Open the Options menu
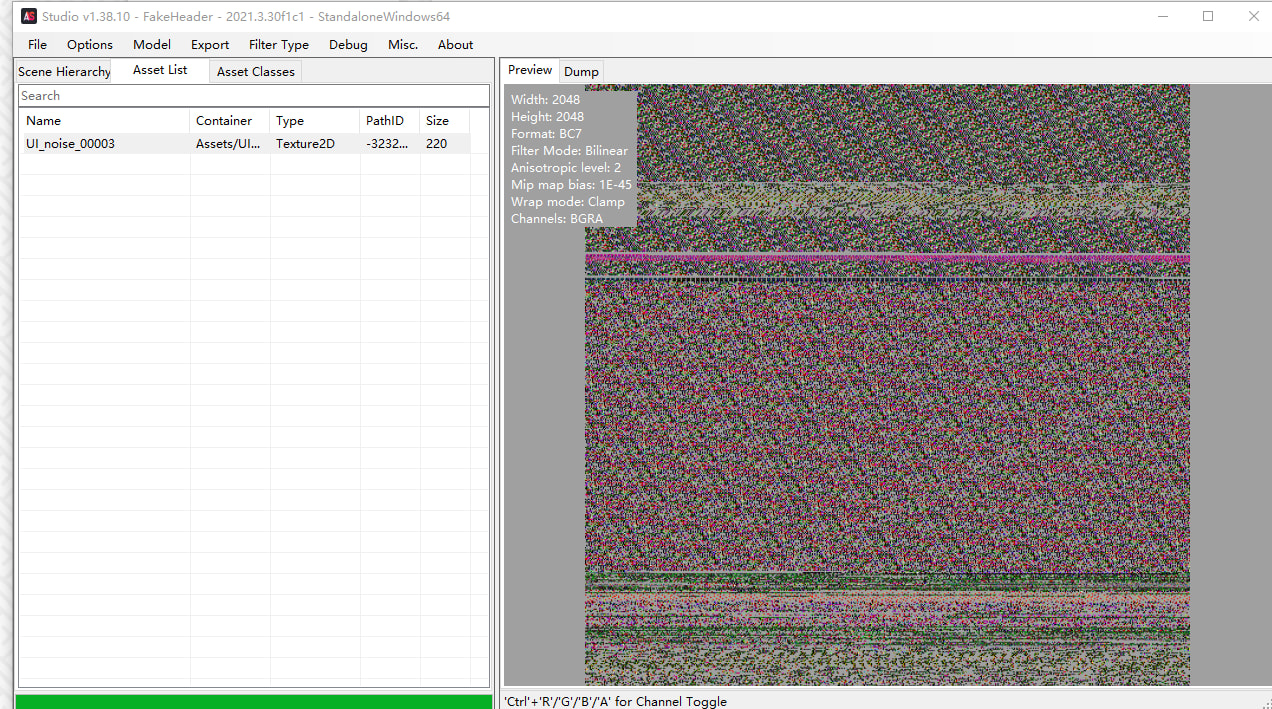The image size is (1272, 709). pyautogui.click(x=90, y=44)
